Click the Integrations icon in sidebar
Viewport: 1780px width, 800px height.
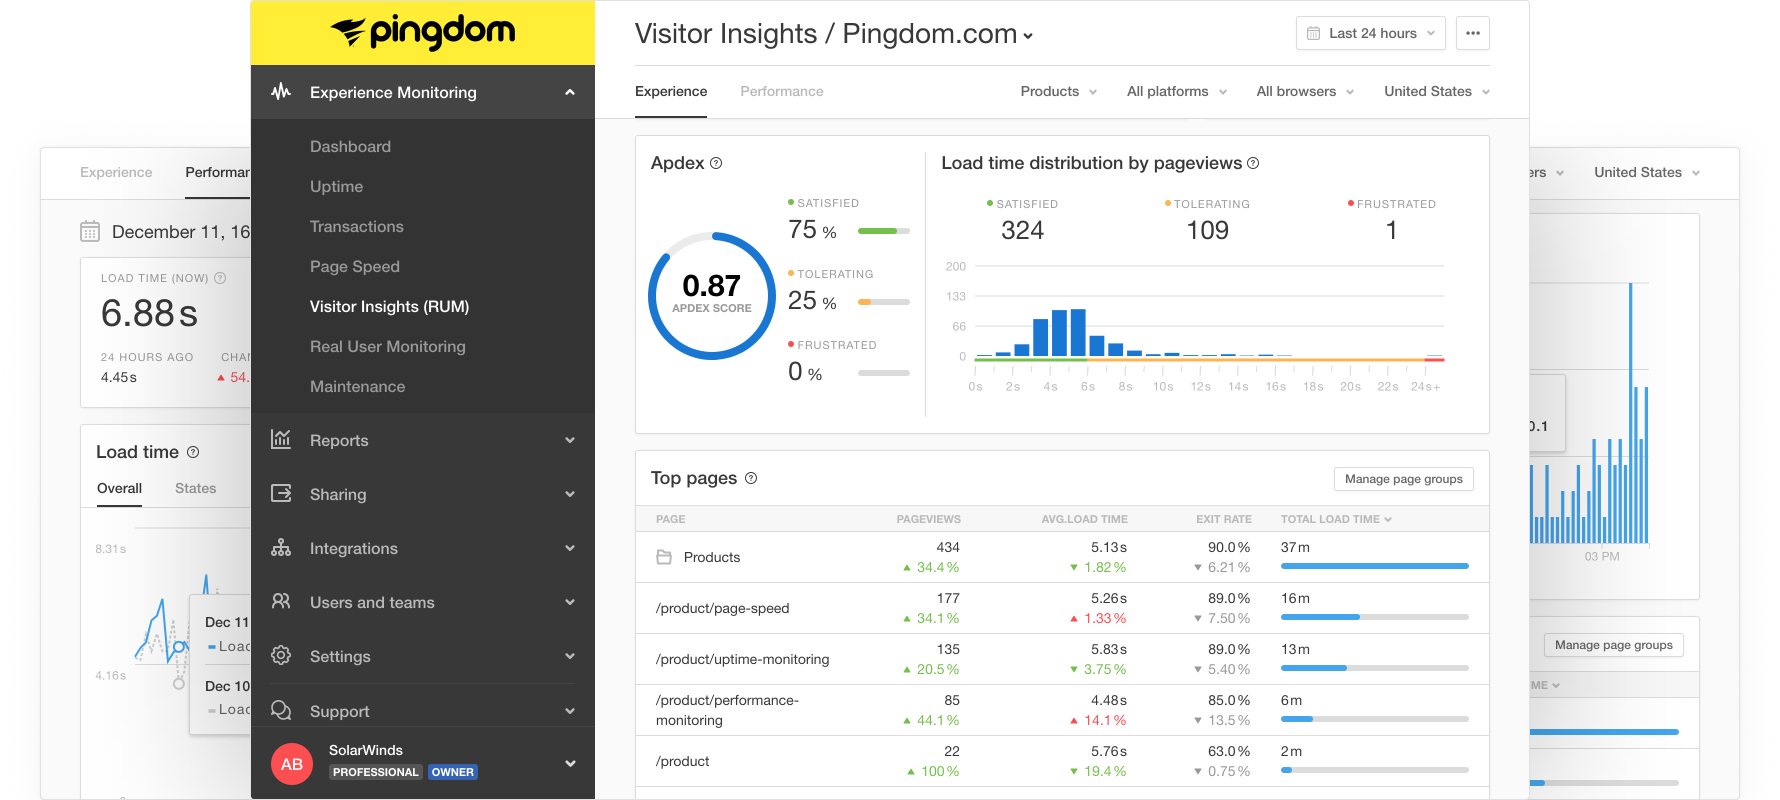pos(281,548)
